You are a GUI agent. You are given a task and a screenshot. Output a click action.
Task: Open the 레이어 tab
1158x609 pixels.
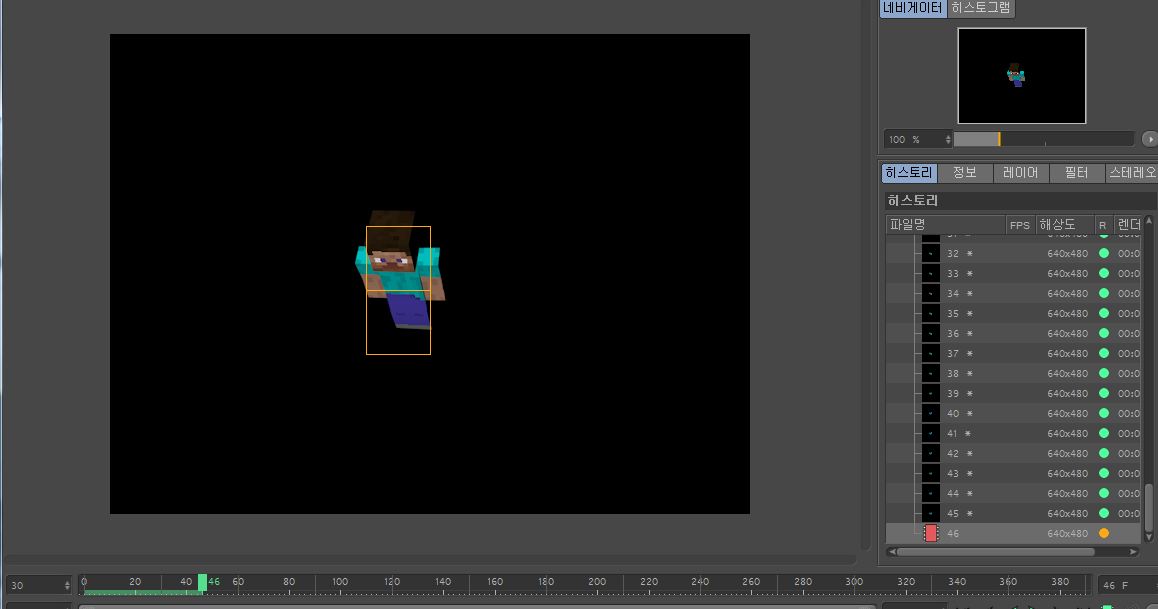click(1021, 173)
